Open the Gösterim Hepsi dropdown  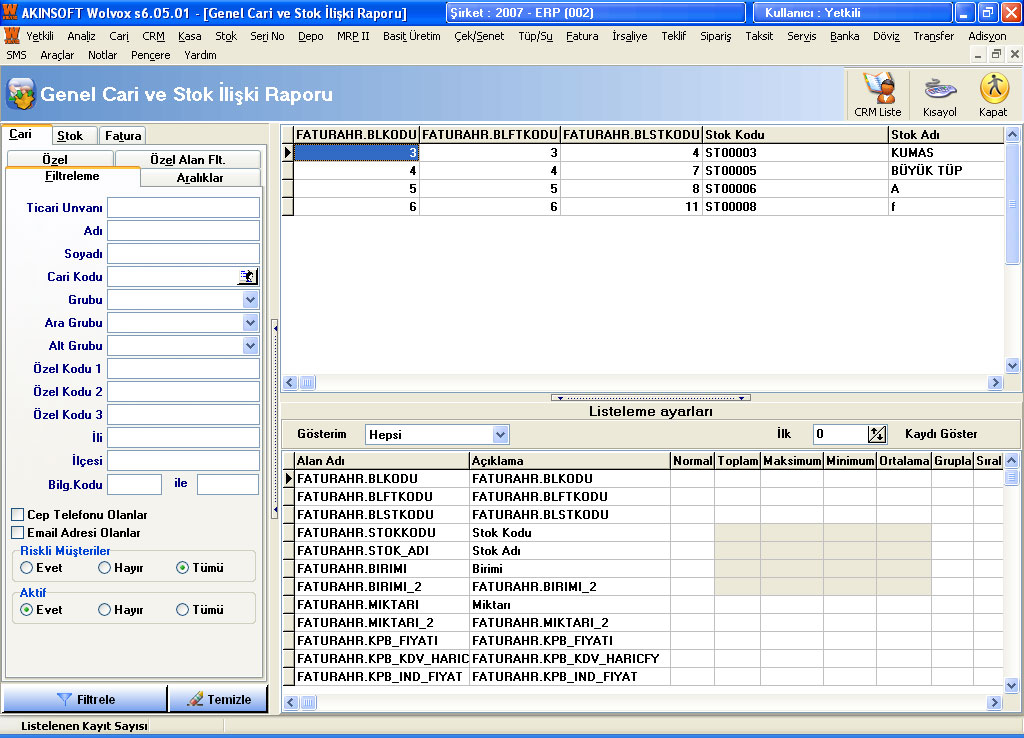(500, 435)
